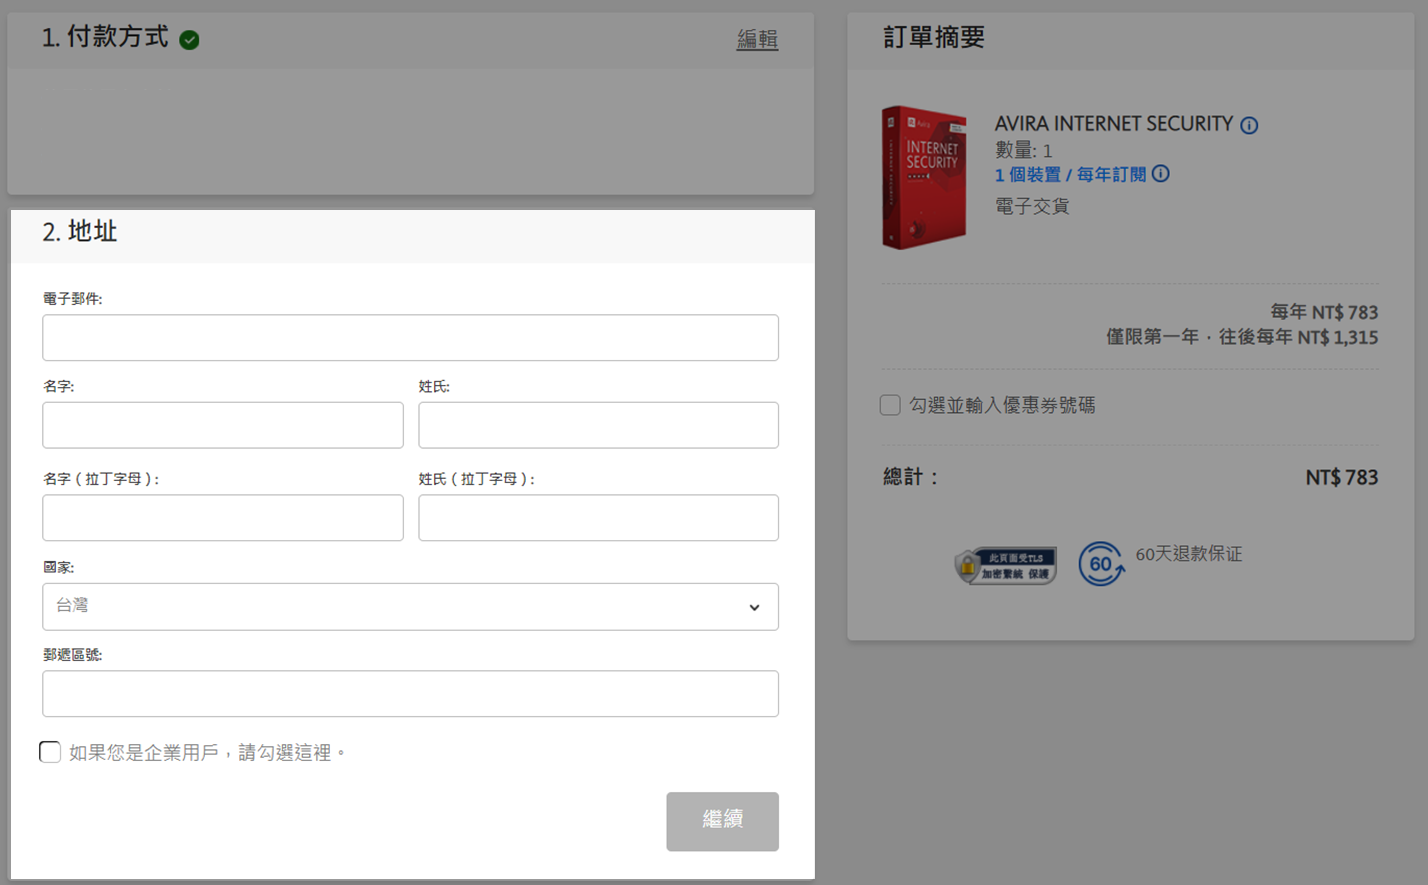Focus the 電子郵件 email input field
Viewport: 1428px width, 885px height.
pos(410,338)
